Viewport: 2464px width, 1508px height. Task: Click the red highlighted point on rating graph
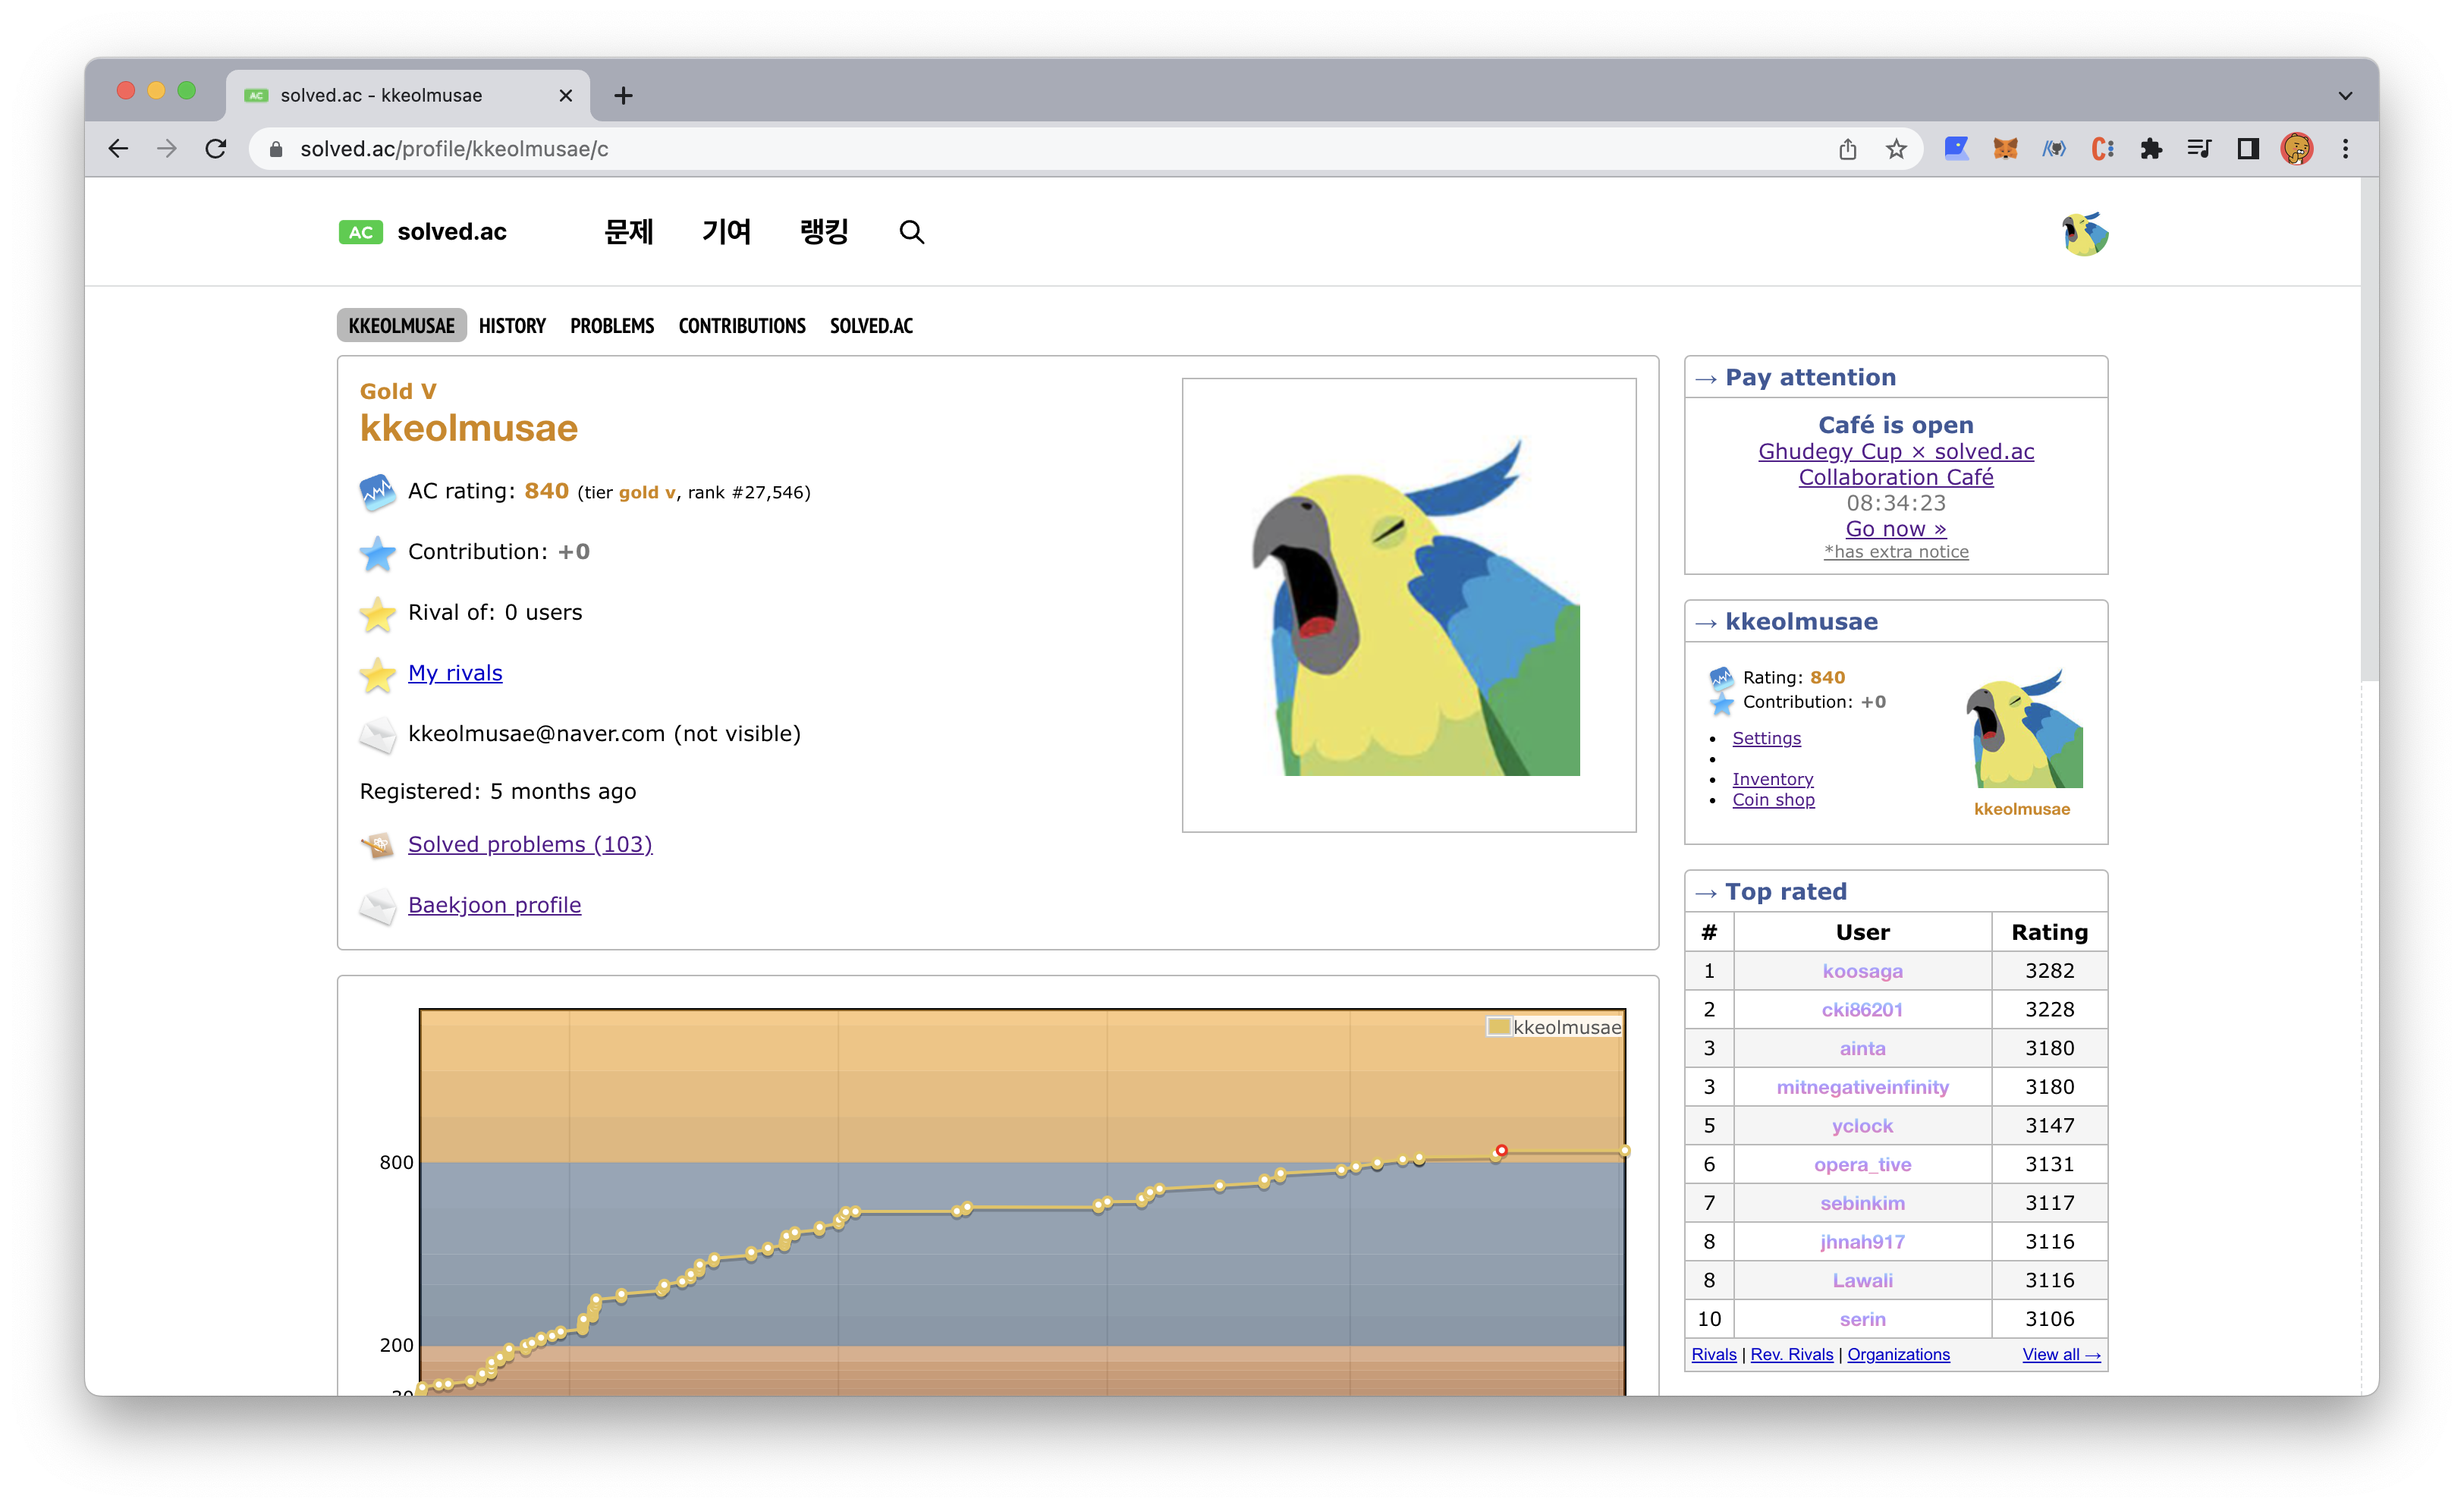[1501, 1150]
